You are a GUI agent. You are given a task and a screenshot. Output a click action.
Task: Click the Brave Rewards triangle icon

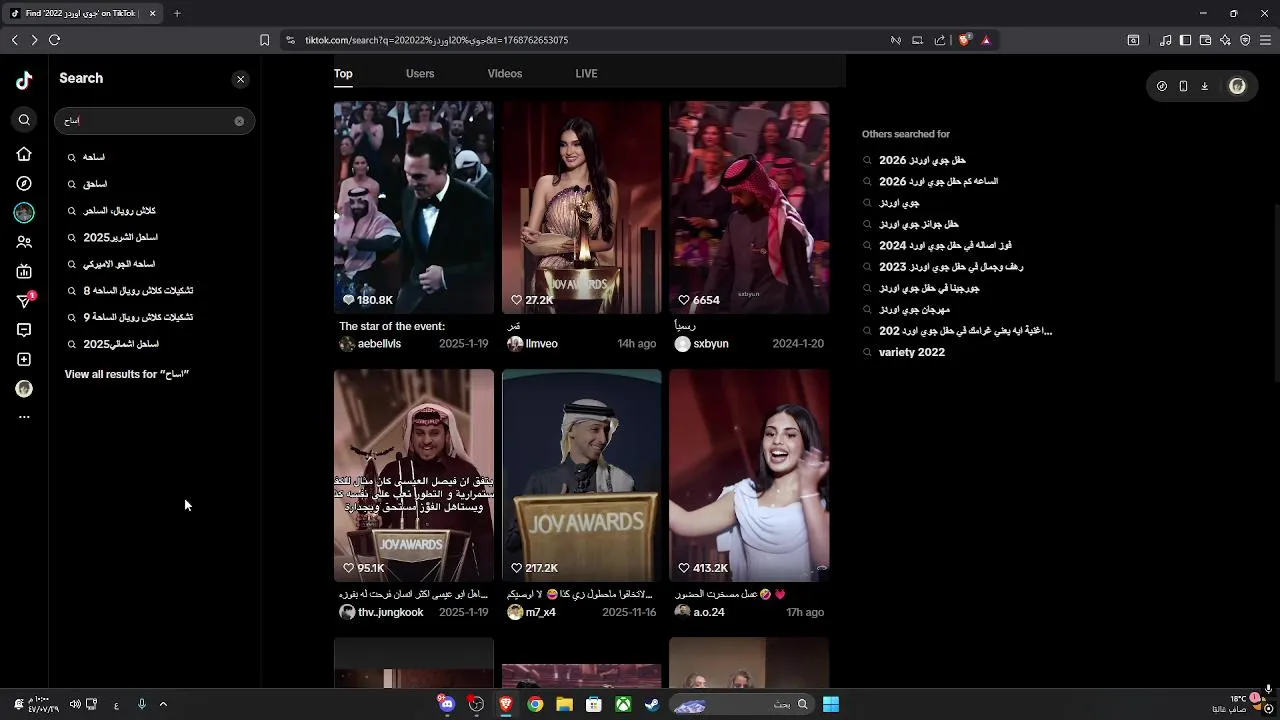pyautogui.click(x=986, y=40)
